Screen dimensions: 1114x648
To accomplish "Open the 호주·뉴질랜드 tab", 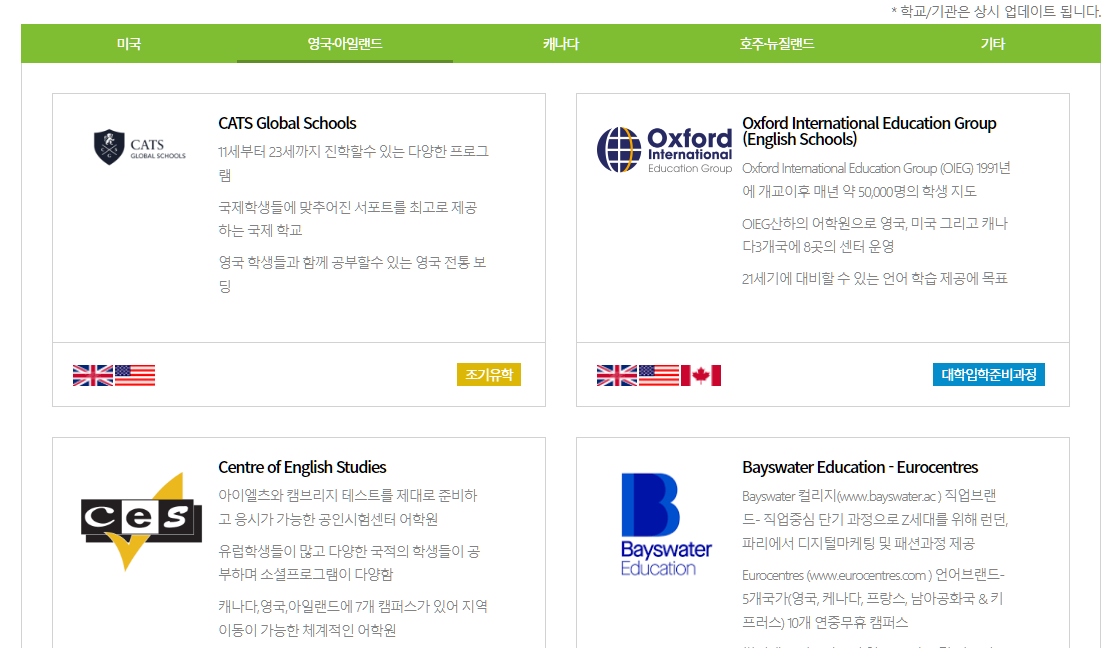I will click(777, 44).
